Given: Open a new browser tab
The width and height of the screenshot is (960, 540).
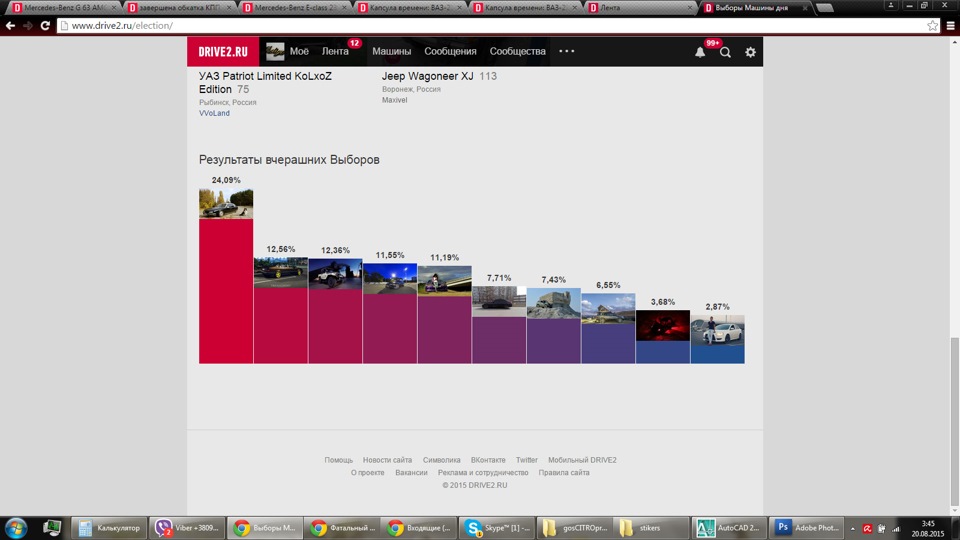Looking at the screenshot, I should (825, 8).
